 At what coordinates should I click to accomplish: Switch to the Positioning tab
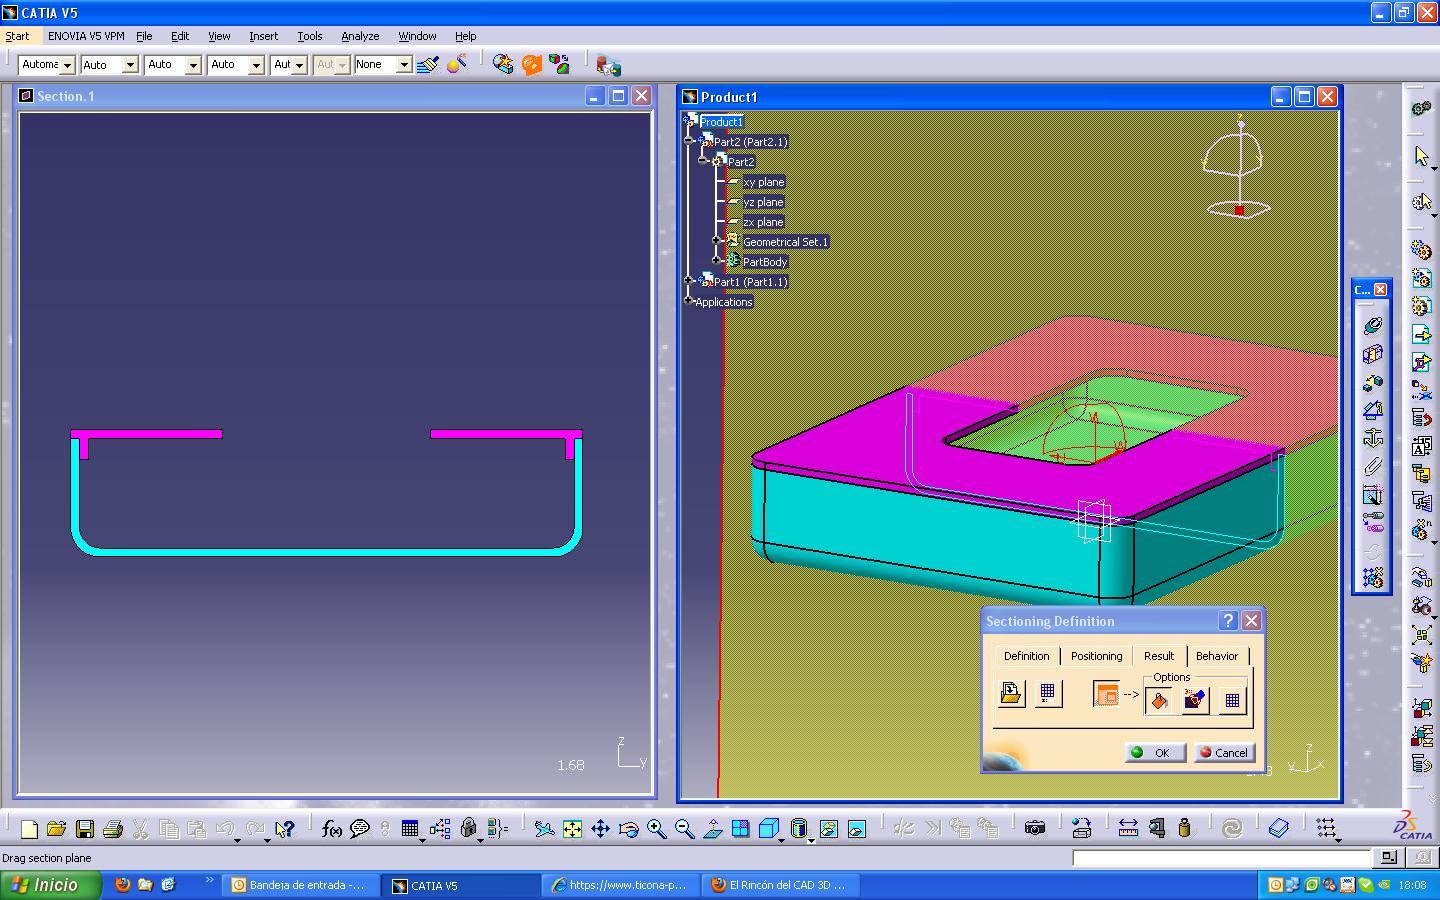(1097, 656)
